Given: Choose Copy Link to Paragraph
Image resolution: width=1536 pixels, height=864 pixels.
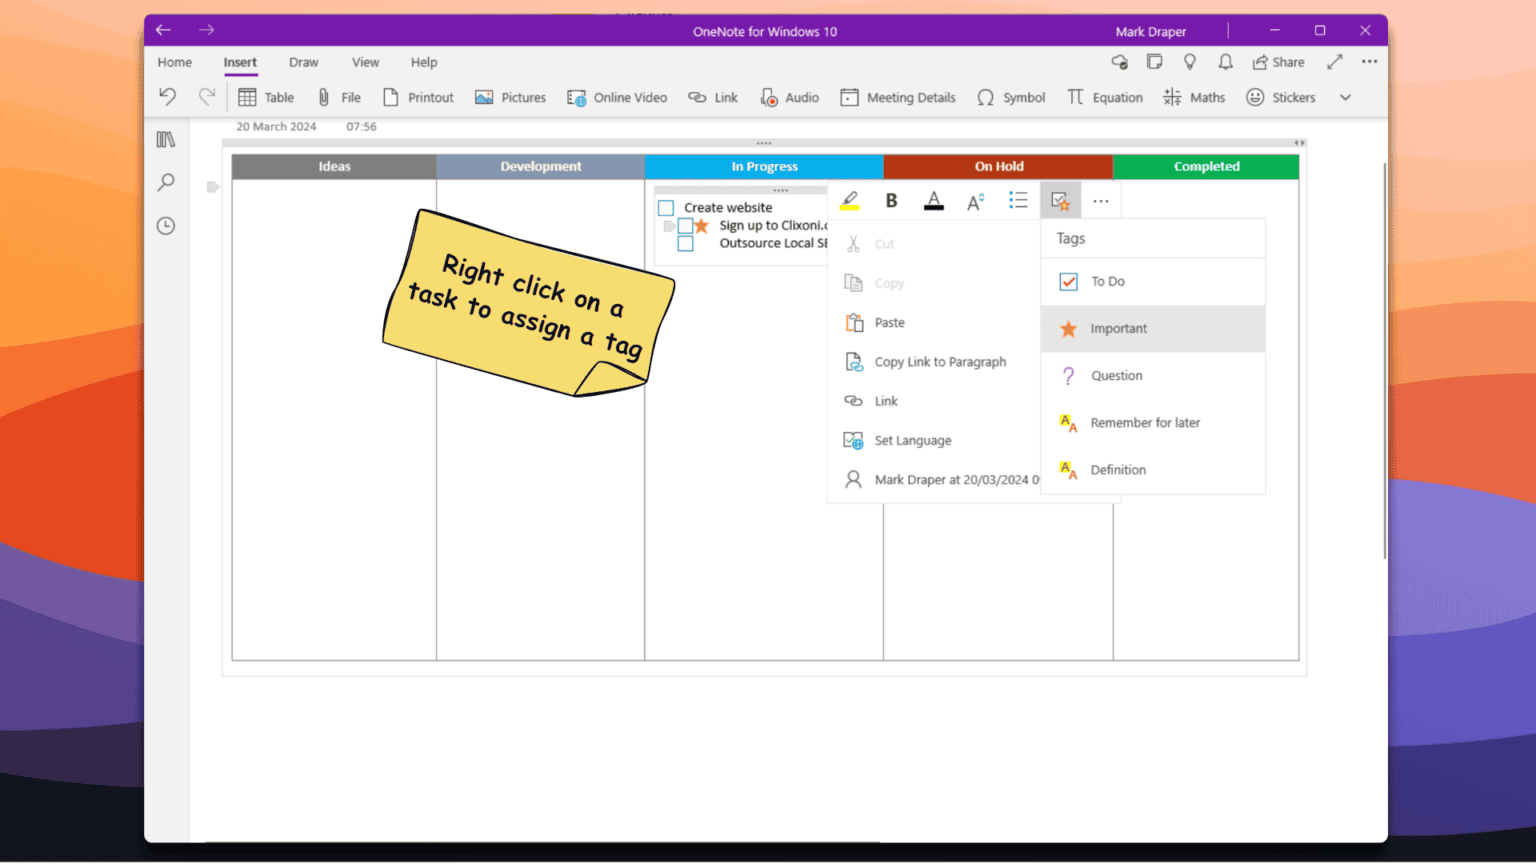Looking at the screenshot, I should pyautogui.click(x=940, y=362).
